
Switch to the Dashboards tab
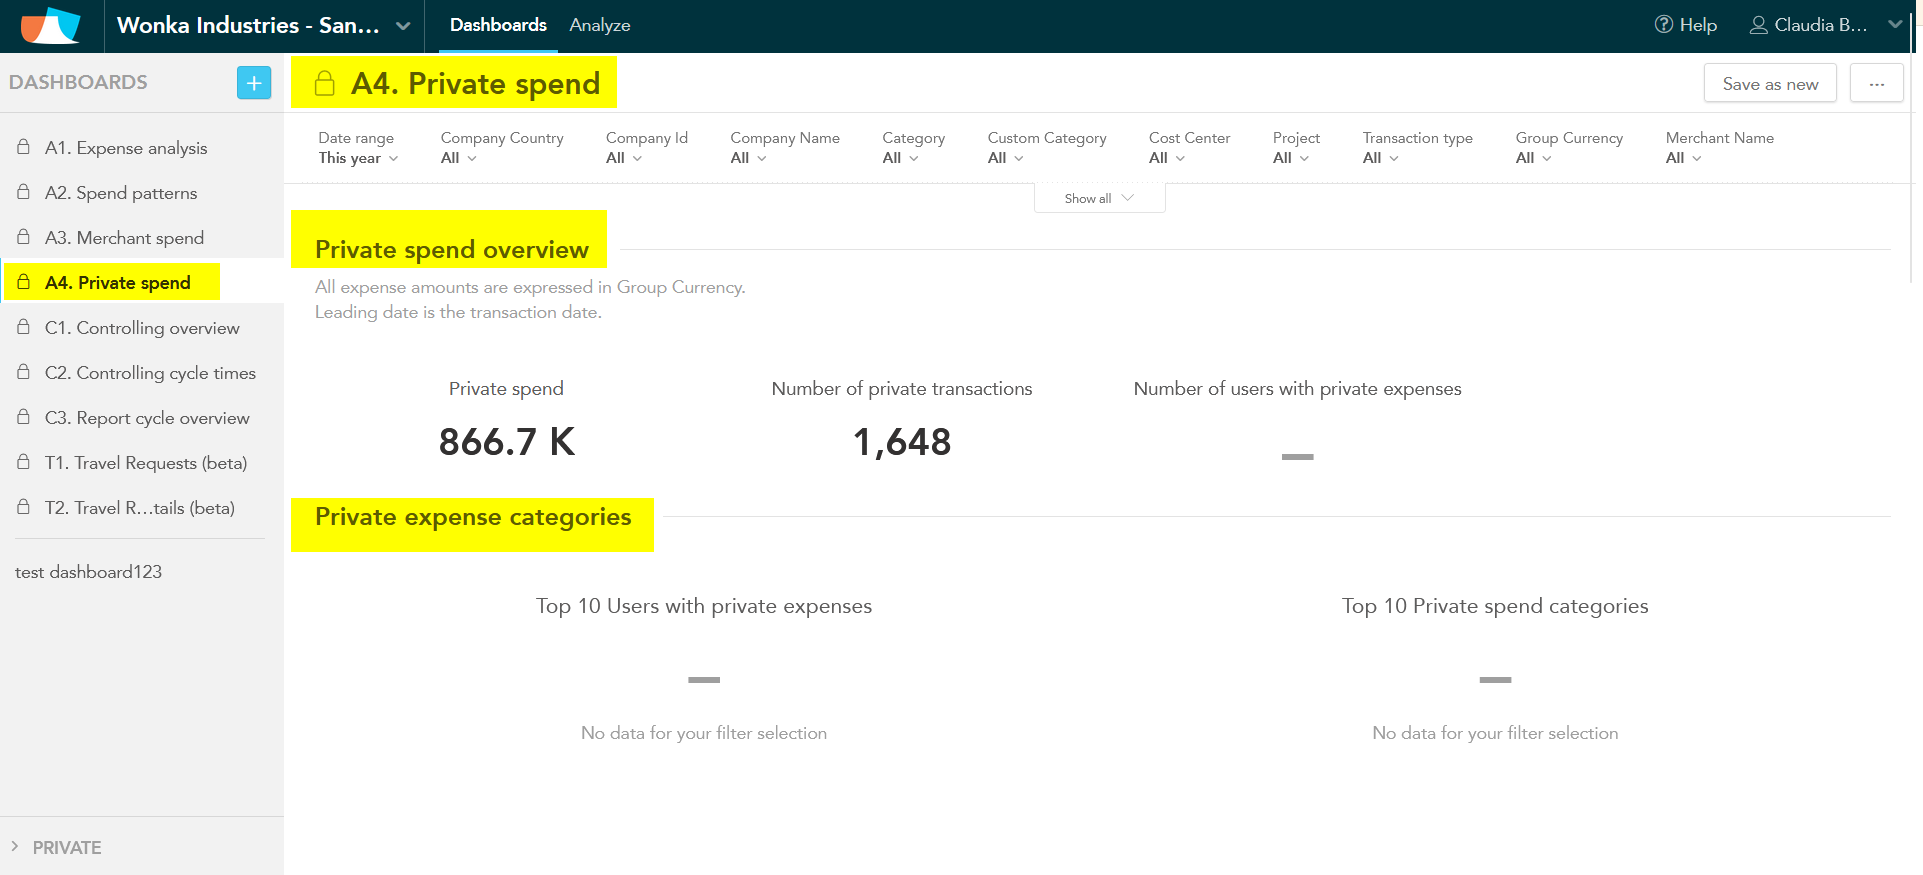click(x=498, y=26)
